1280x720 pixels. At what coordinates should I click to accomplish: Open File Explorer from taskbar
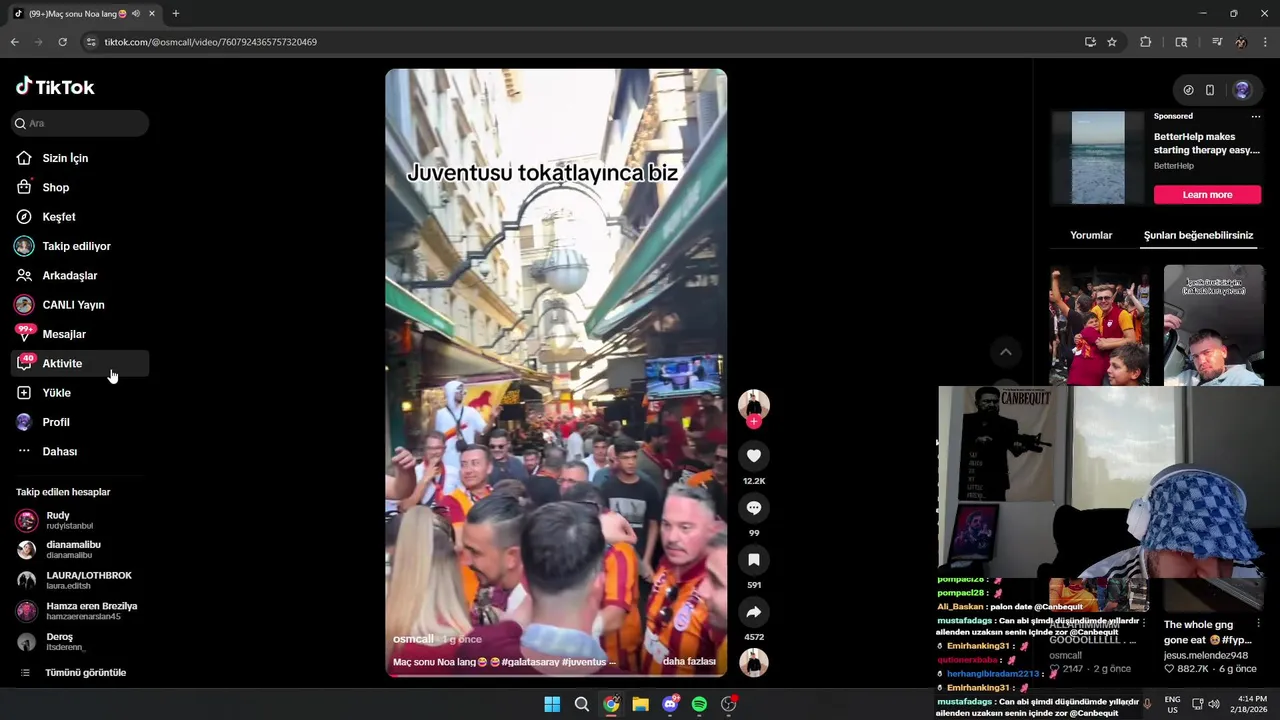coord(640,704)
